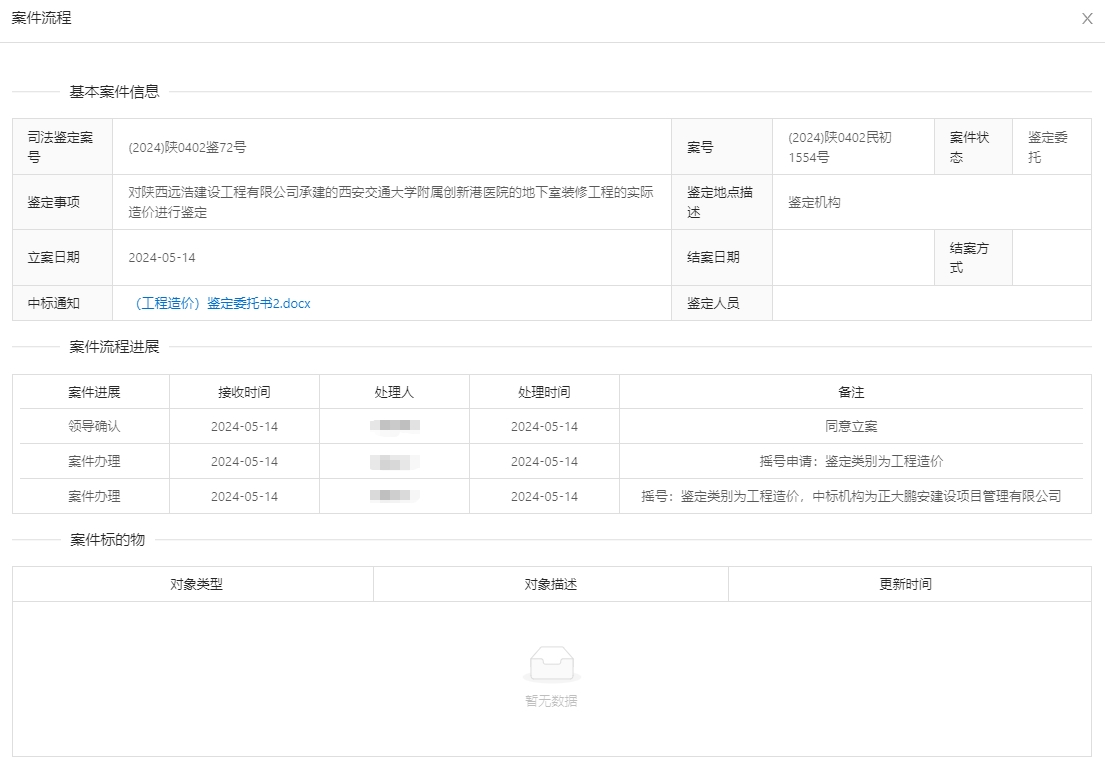Click the 对象类型 column header
The height and width of the screenshot is (768, 1105).
point(196,584)
